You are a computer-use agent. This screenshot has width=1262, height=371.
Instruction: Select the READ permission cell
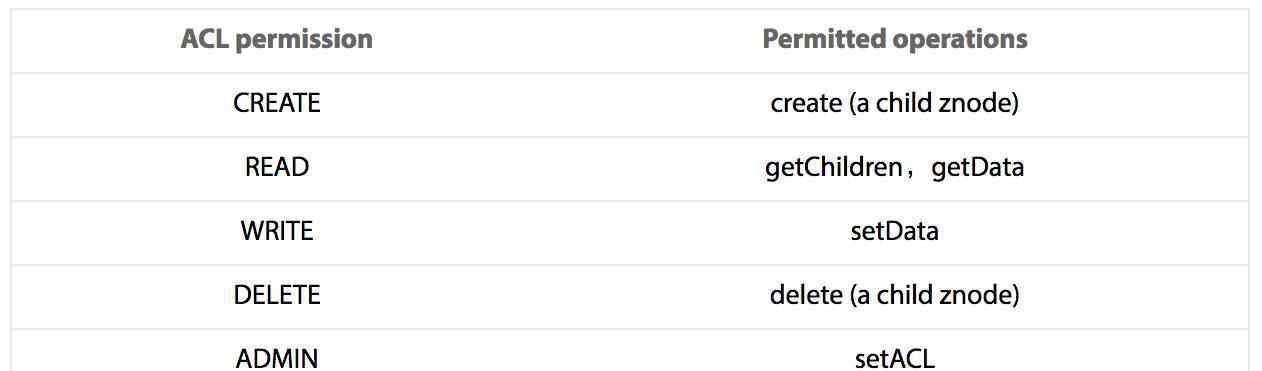[x=277, y=167]
